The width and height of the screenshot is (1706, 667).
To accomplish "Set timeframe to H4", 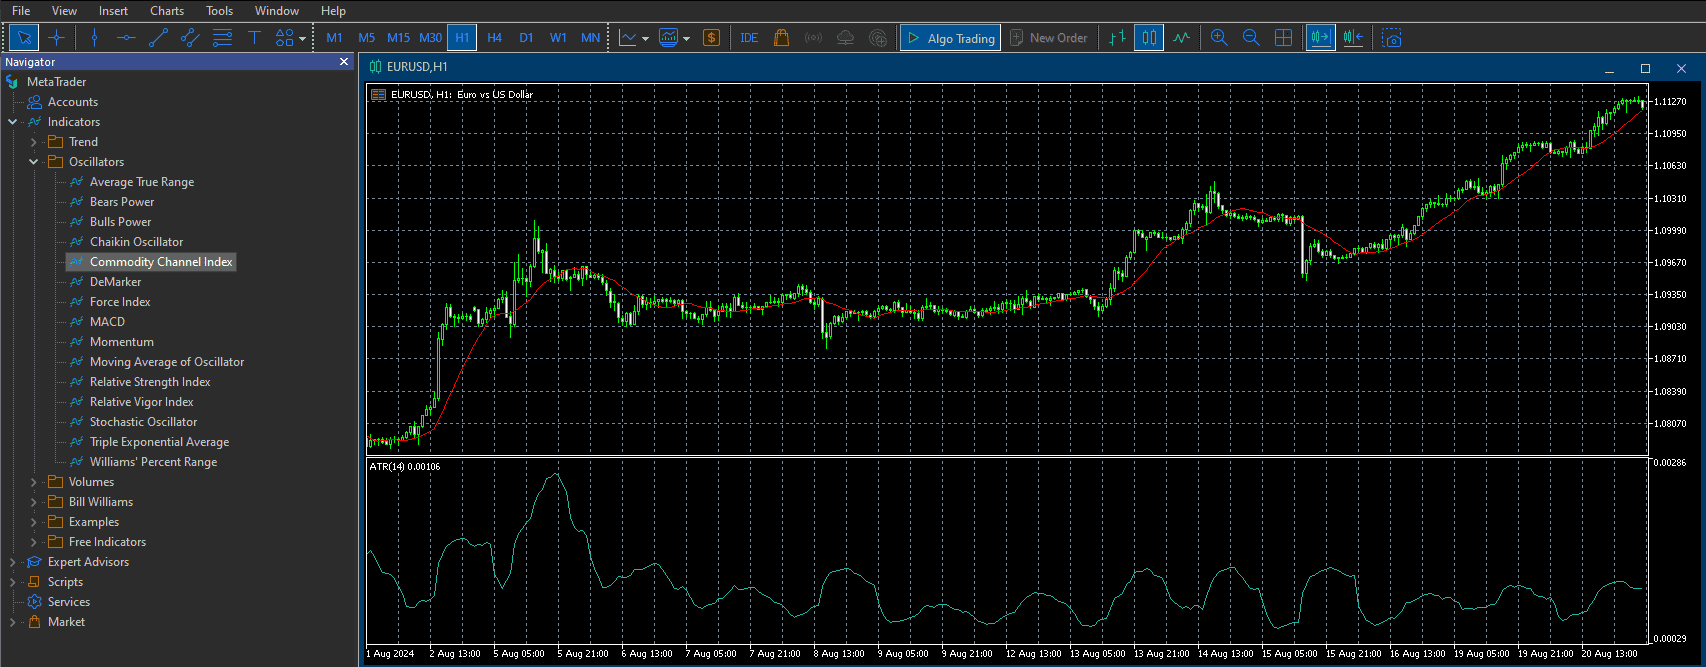I will (x=494, y=38).
